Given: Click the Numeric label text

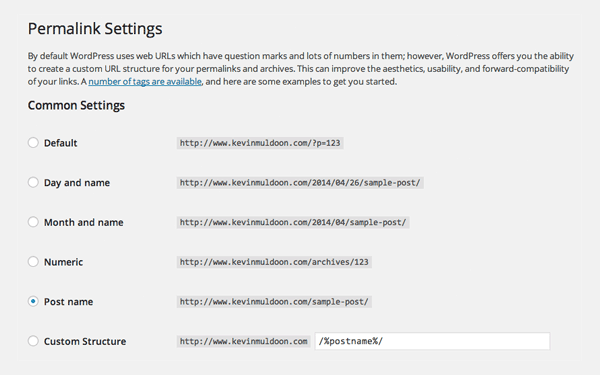Looking at the screenshot, I should [x=64, y=262].
